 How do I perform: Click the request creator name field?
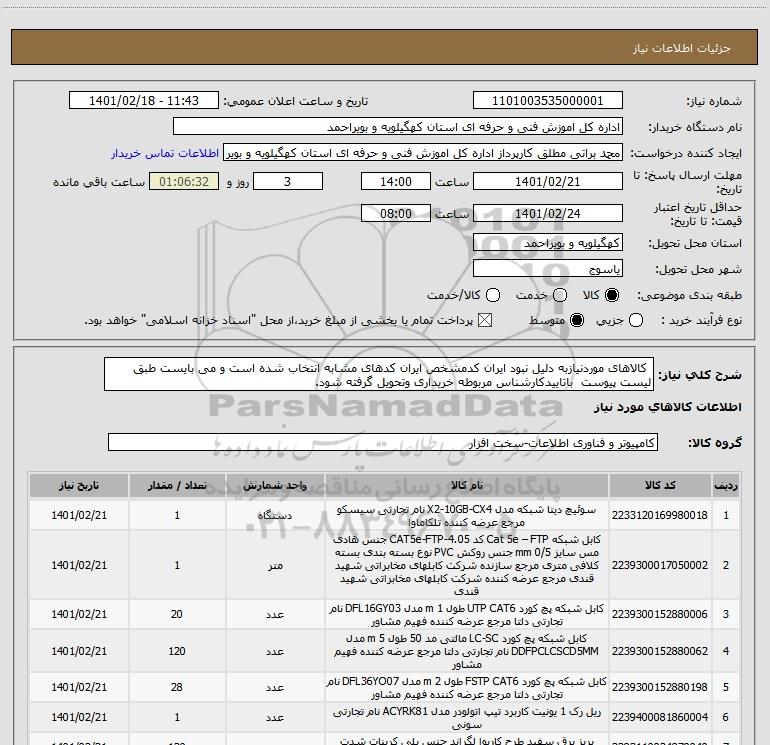[x=423, y=153]
